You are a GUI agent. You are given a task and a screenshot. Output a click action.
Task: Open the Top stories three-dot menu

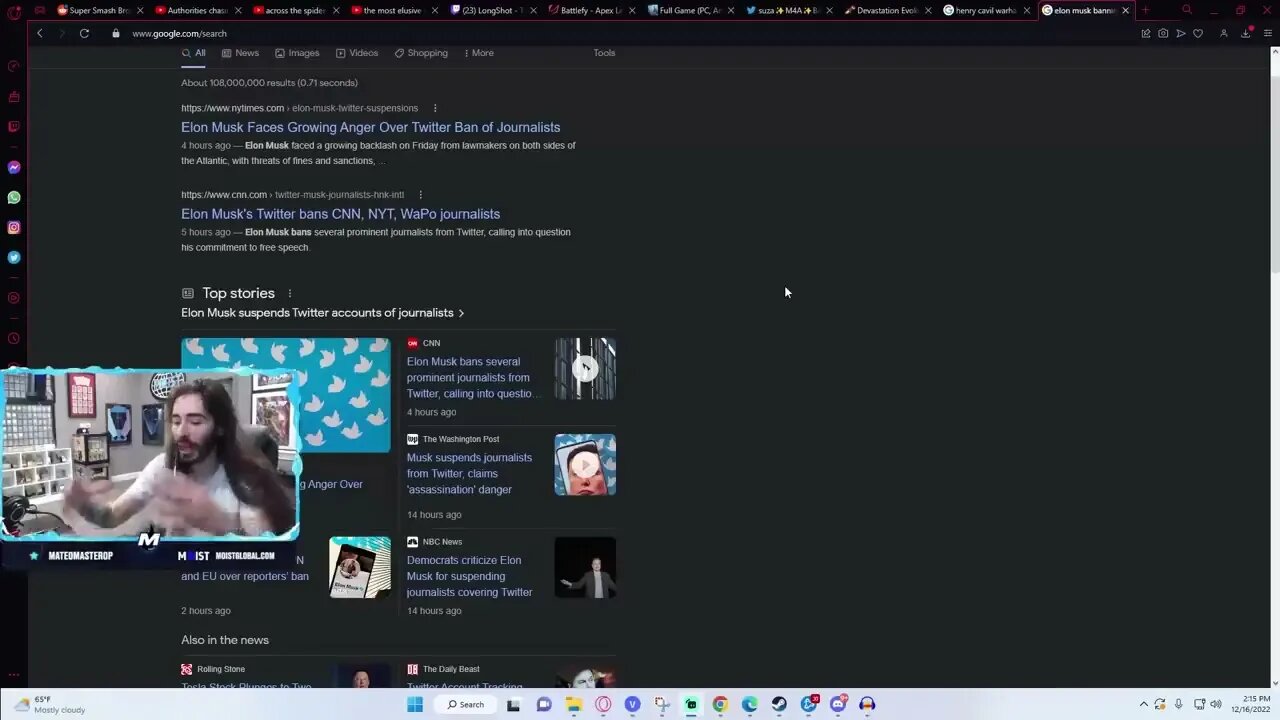[290, 293]
